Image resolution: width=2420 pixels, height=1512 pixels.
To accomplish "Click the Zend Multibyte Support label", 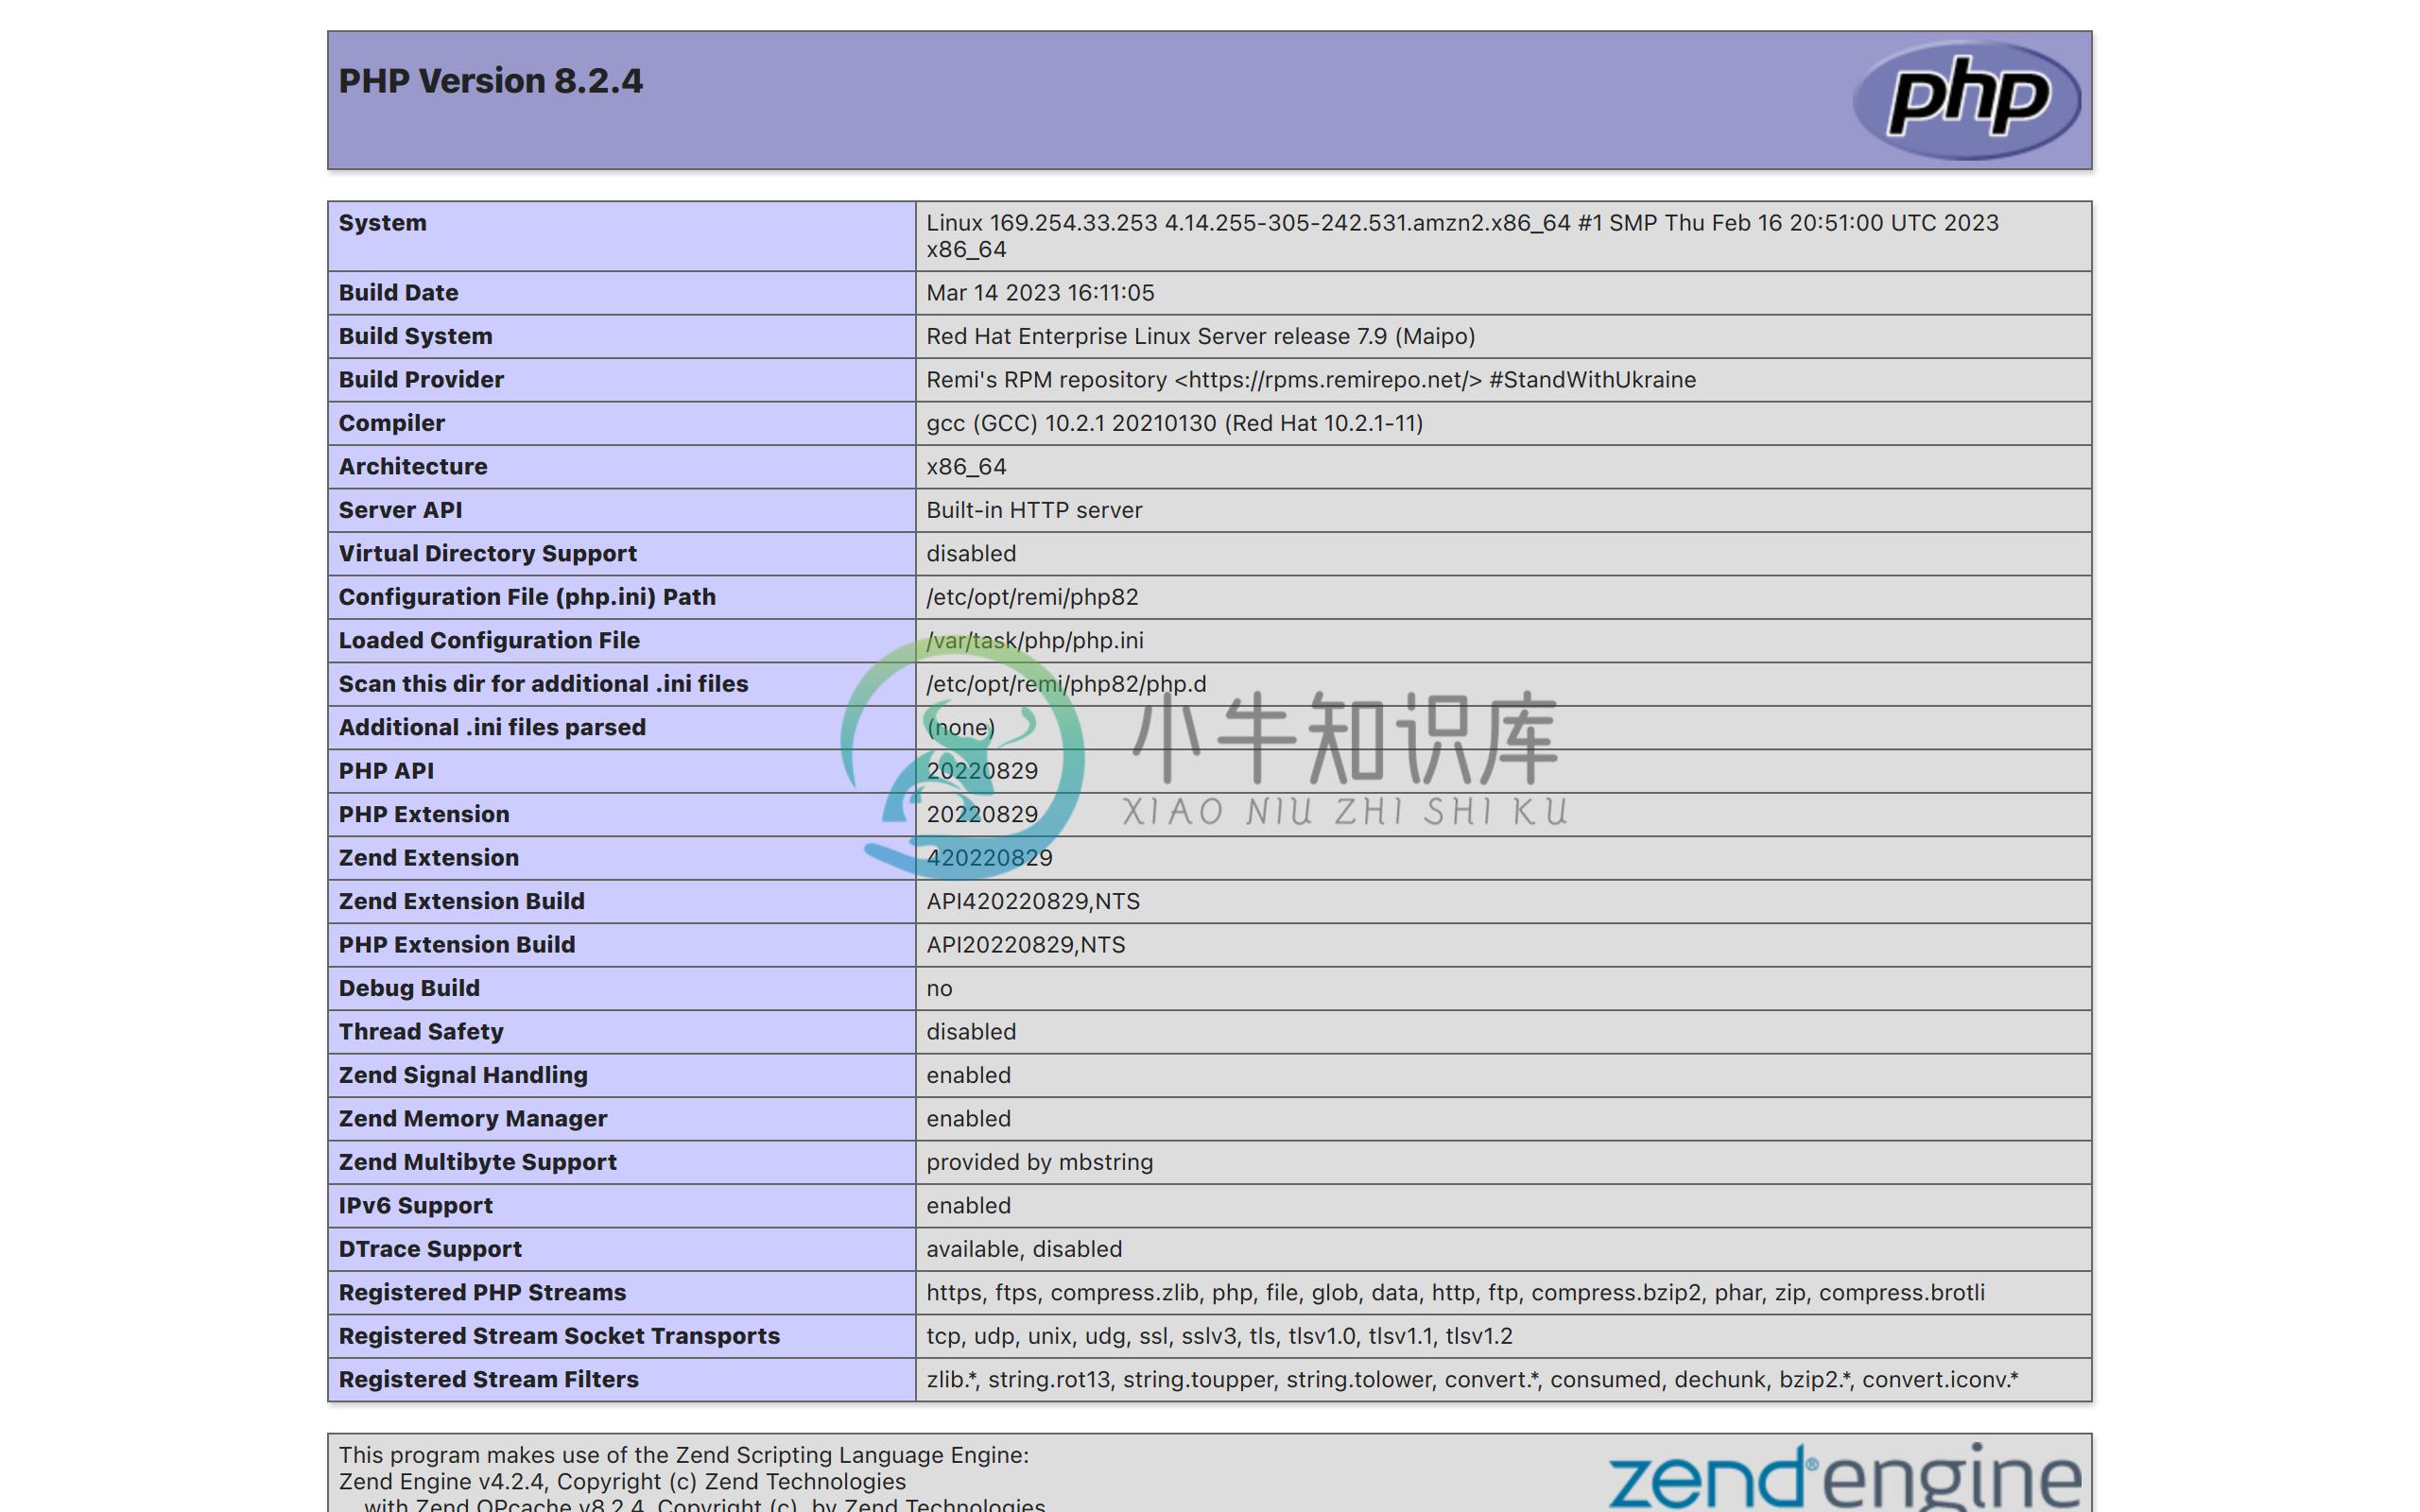I will tap(477, 1163).
